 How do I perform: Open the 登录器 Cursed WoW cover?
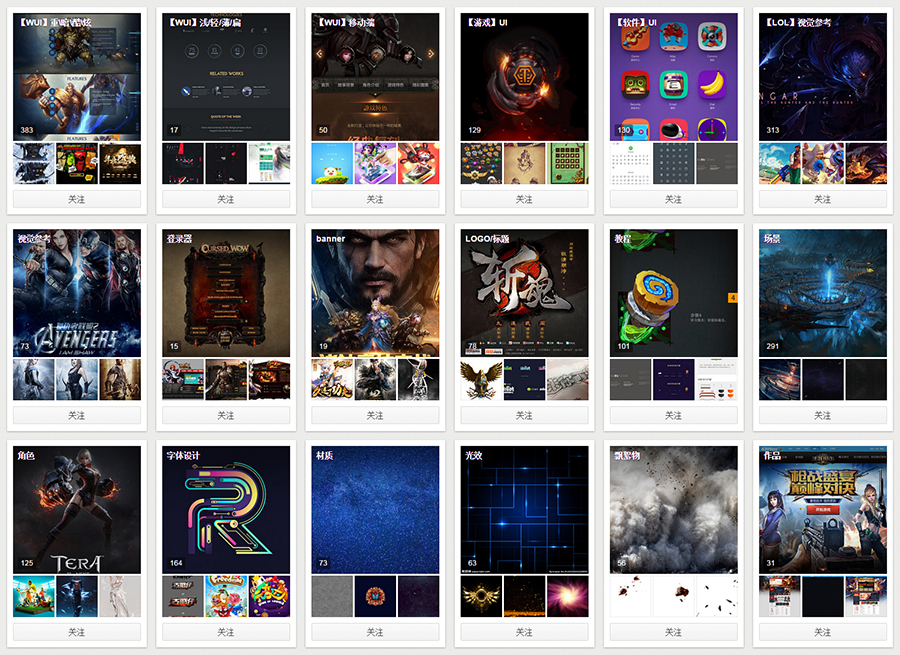(226, 293)
